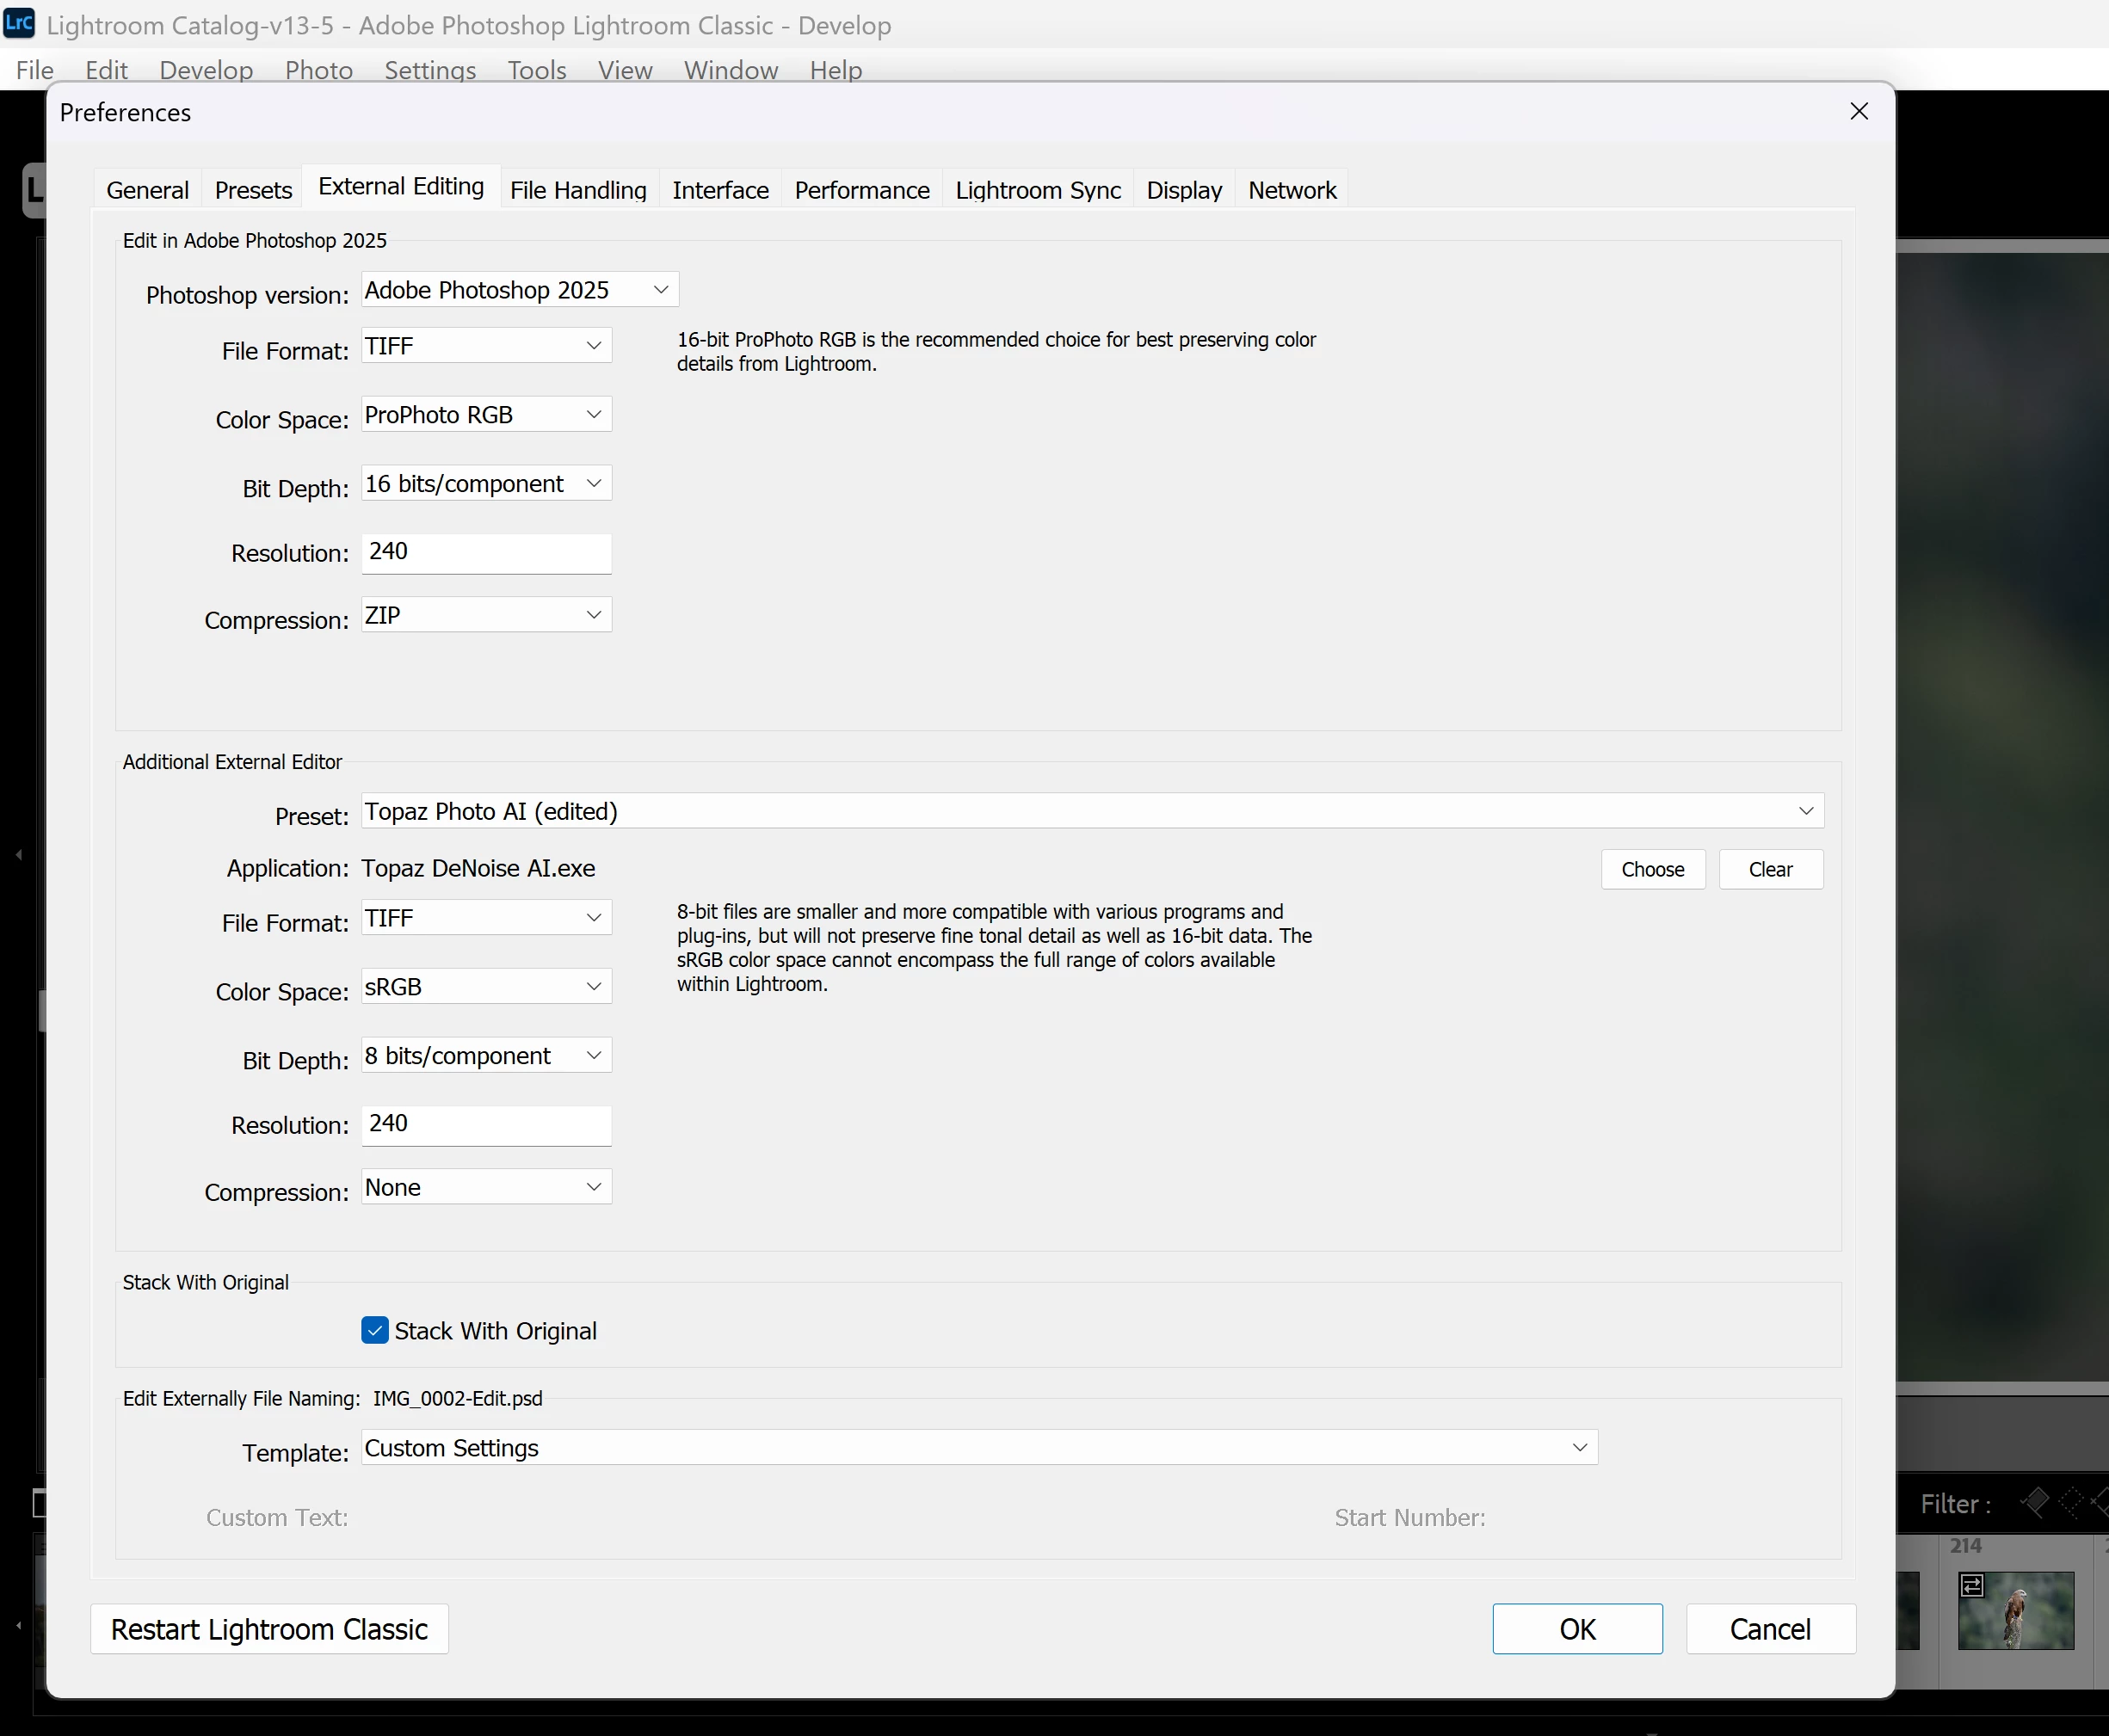Switch to the Performance tab
Viewport: 2109px width, 1736px height.
(861, 190)
